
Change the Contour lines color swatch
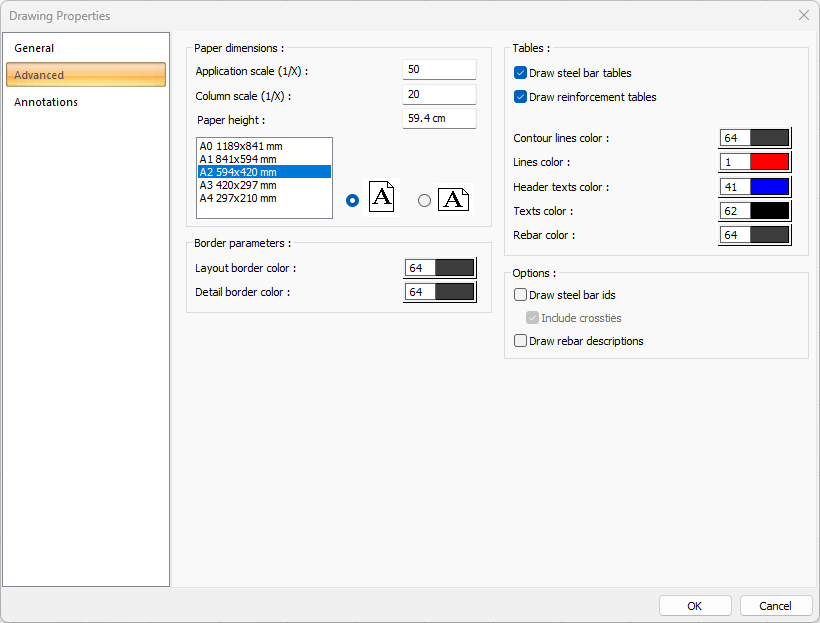(x=769, y=138)
